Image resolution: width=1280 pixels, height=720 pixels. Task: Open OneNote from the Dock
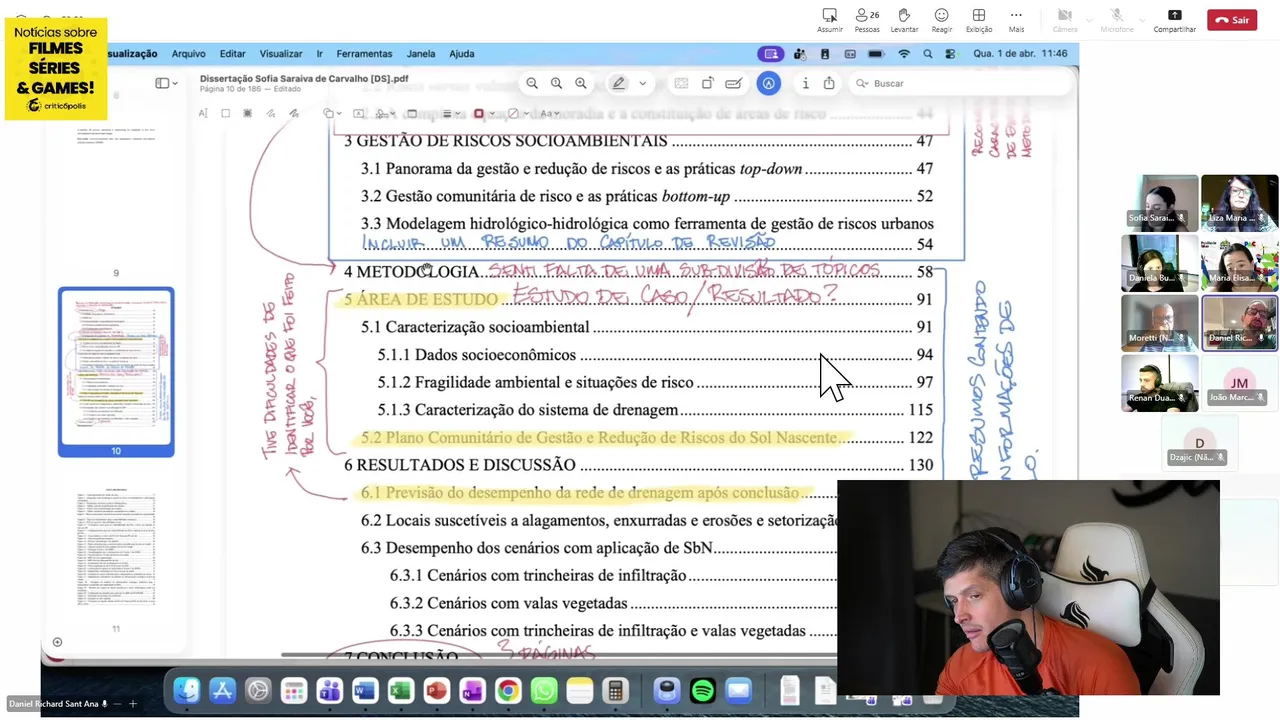point(472,690)
